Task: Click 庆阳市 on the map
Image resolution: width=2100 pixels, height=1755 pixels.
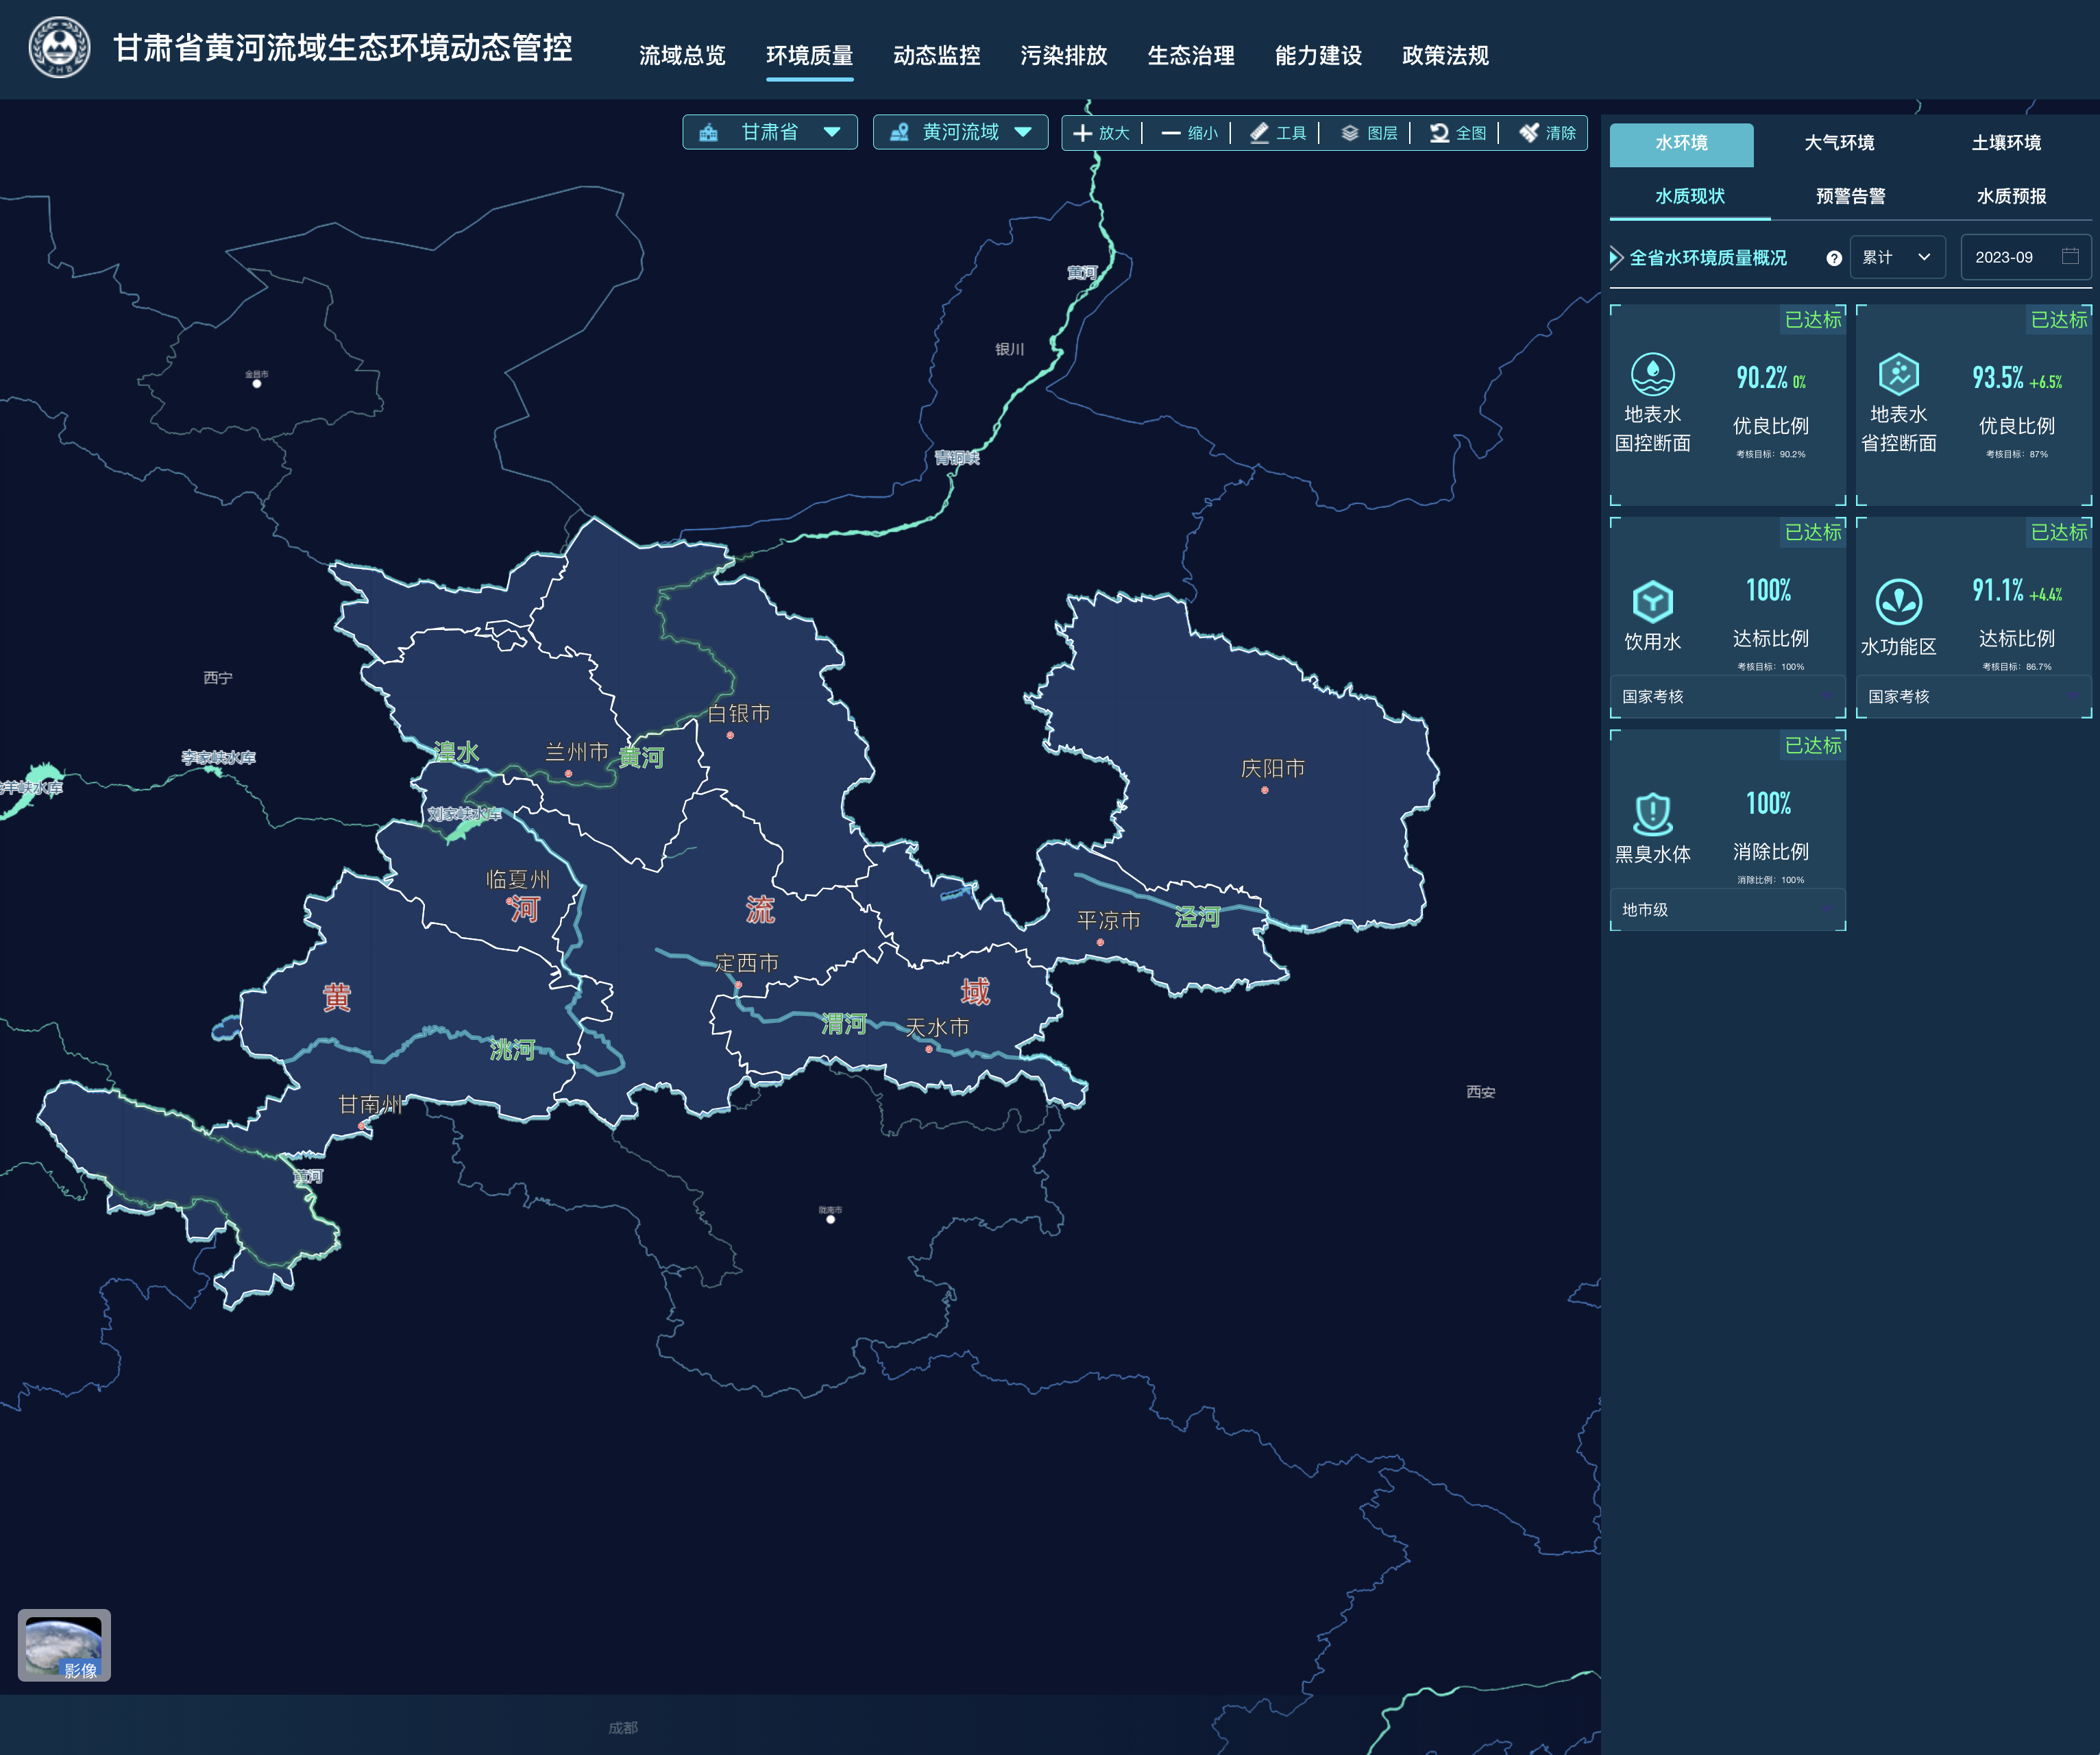Action: 1272,768
